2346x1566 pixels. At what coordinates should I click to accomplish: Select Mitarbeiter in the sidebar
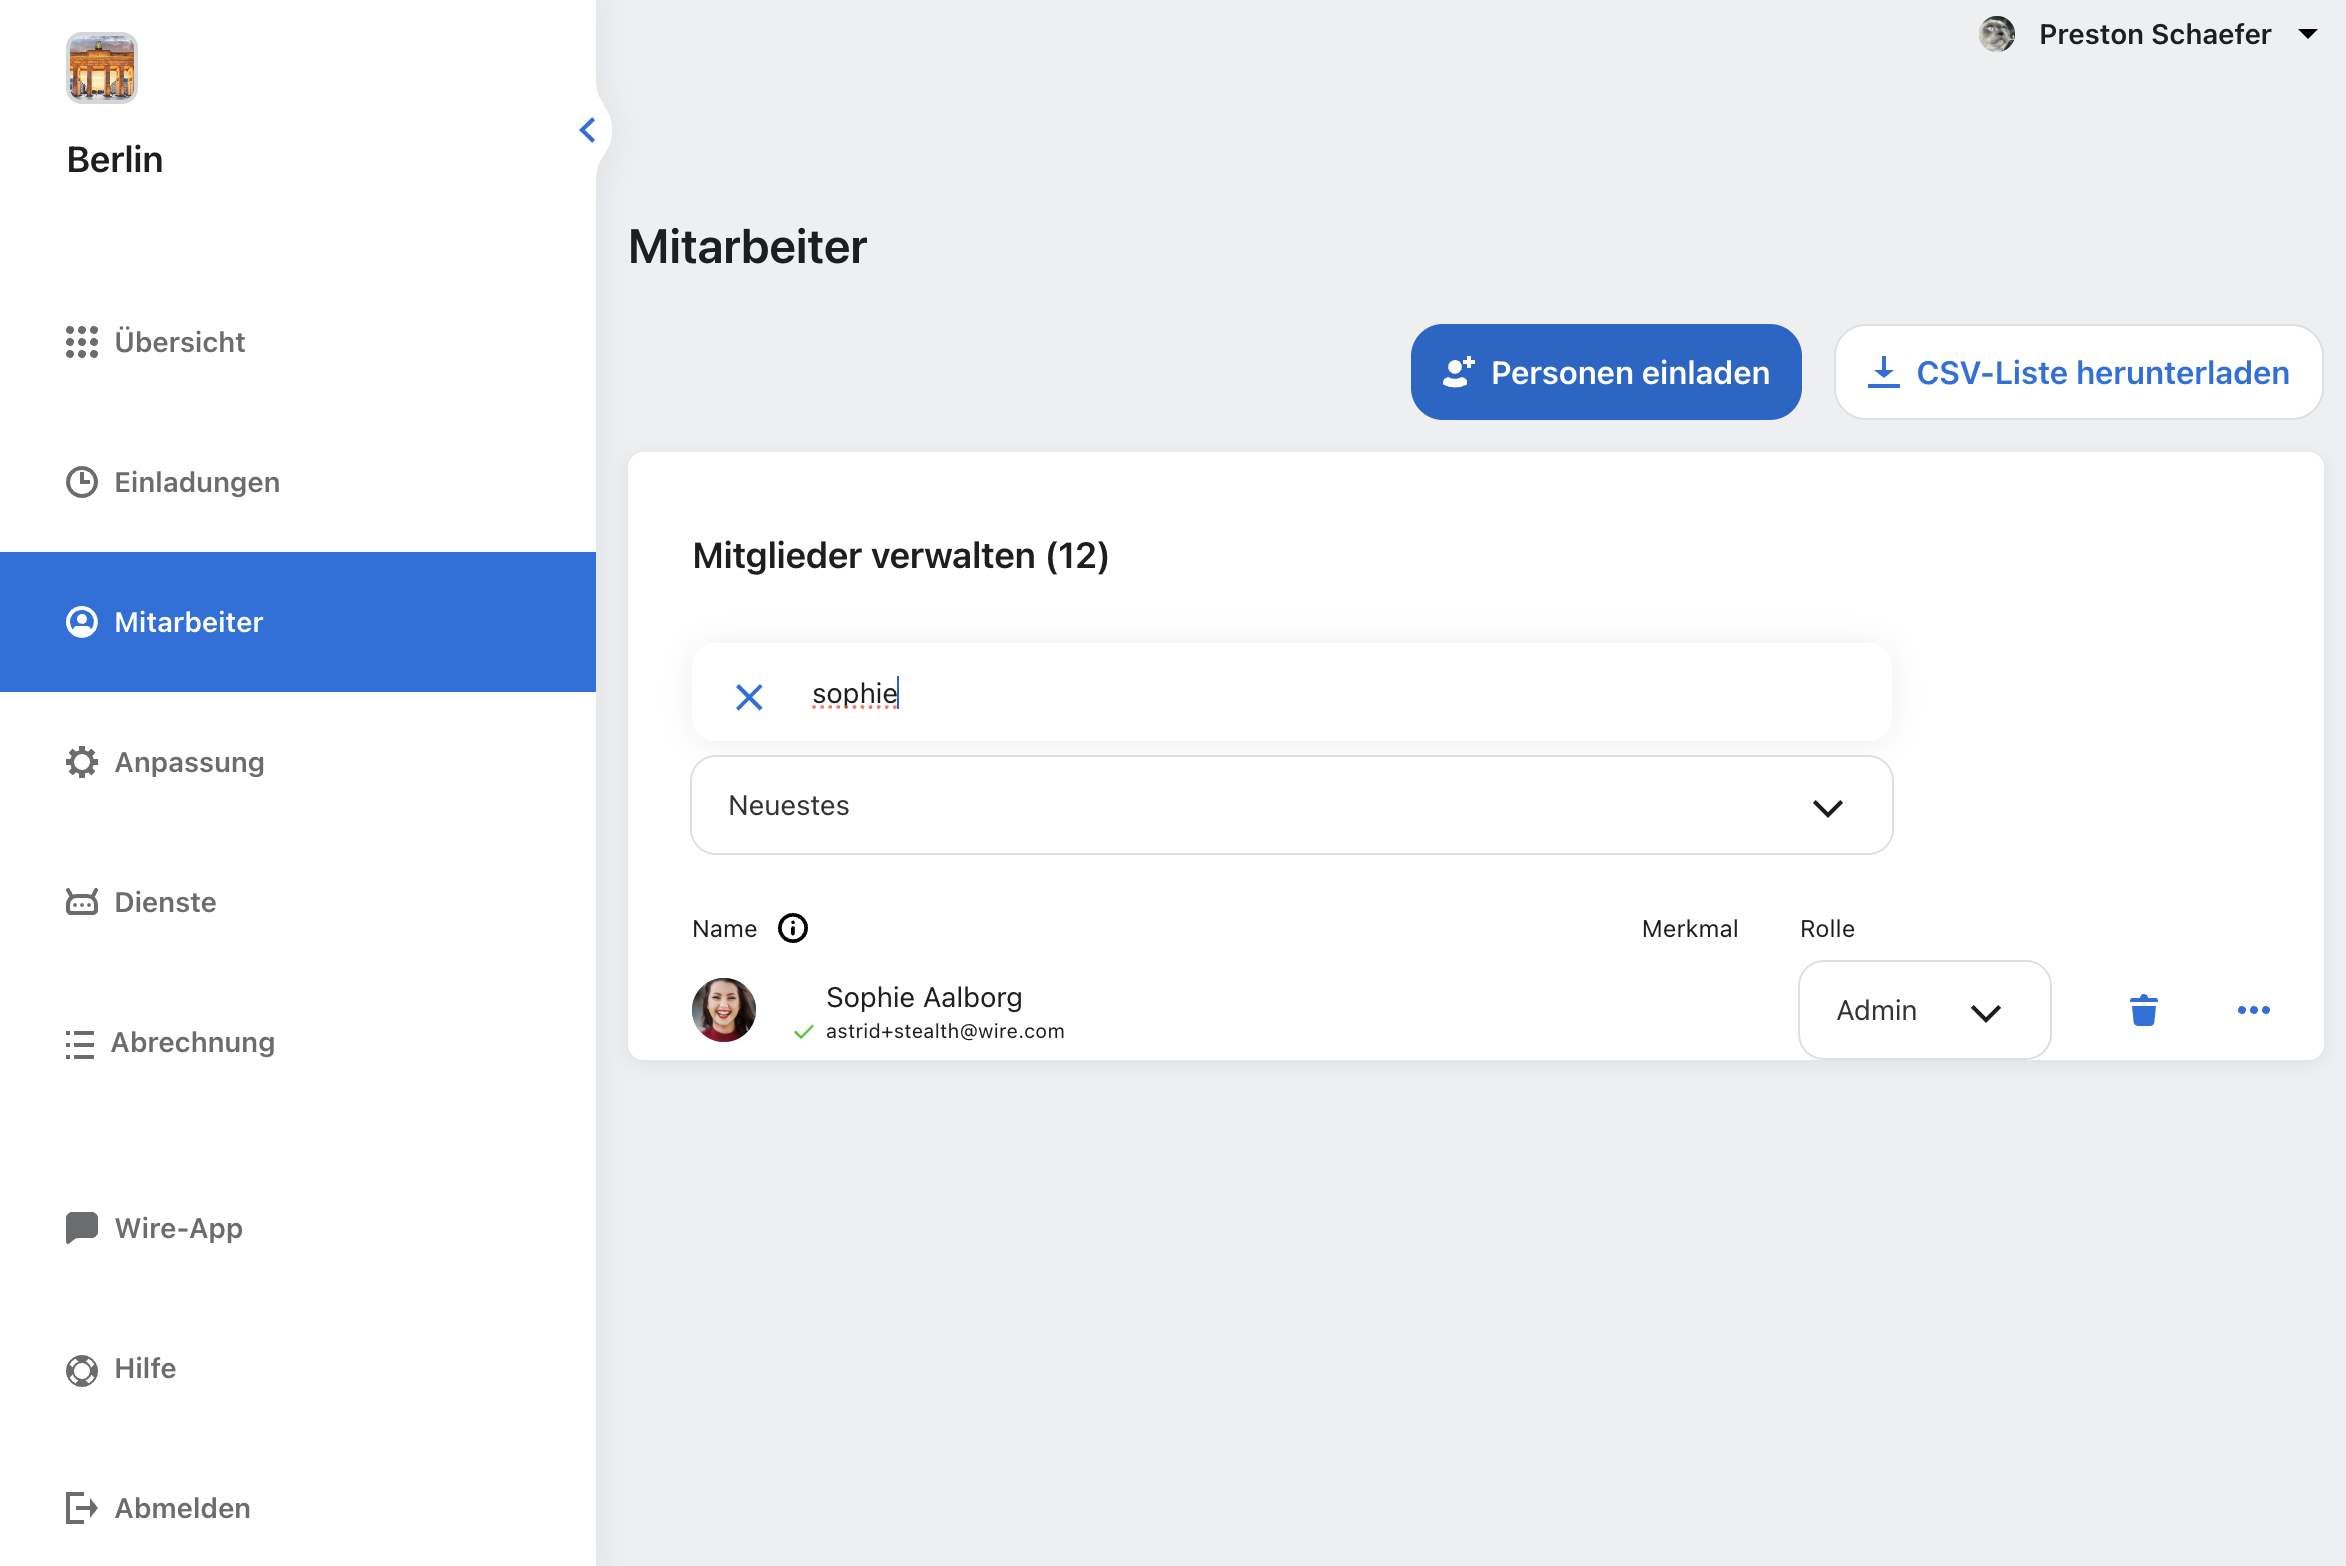tap(298, 622)
